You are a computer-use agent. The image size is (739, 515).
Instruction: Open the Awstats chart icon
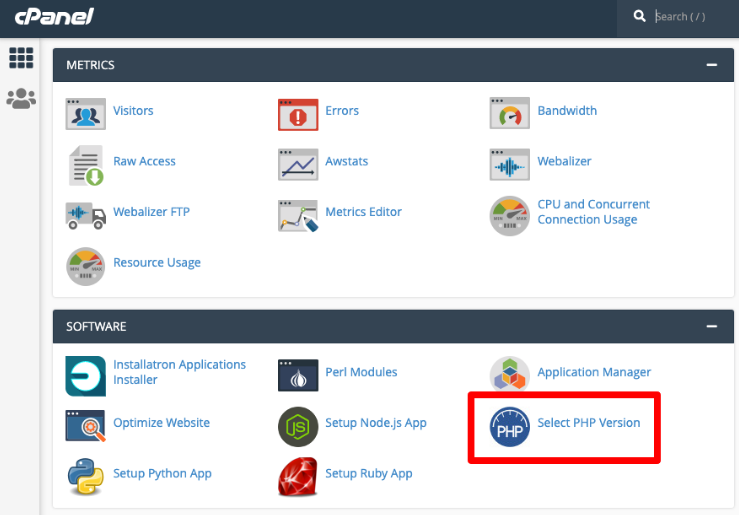click(x=298, y=164)
